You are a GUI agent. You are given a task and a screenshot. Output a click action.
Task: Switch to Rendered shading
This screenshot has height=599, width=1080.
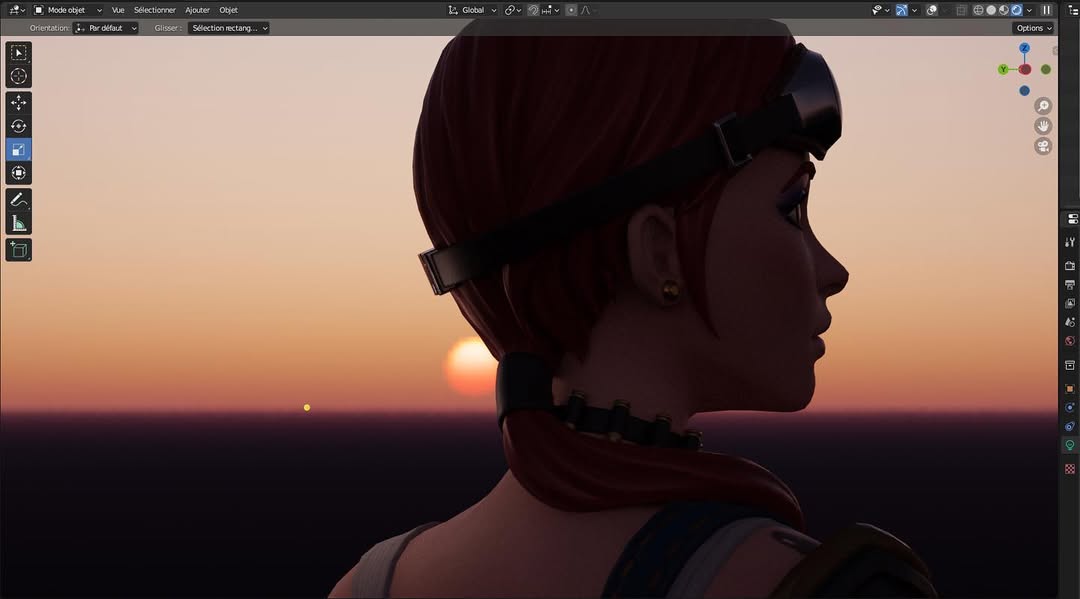1017,10
